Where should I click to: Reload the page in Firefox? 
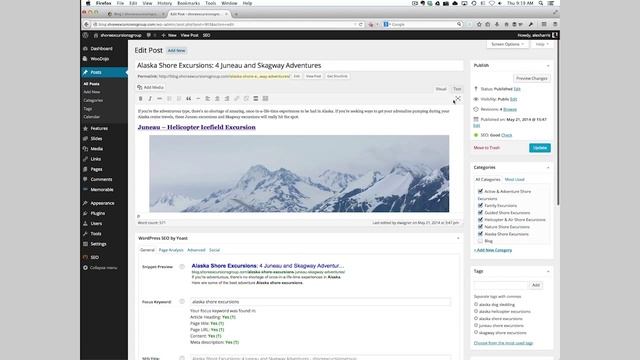(360, 24)
